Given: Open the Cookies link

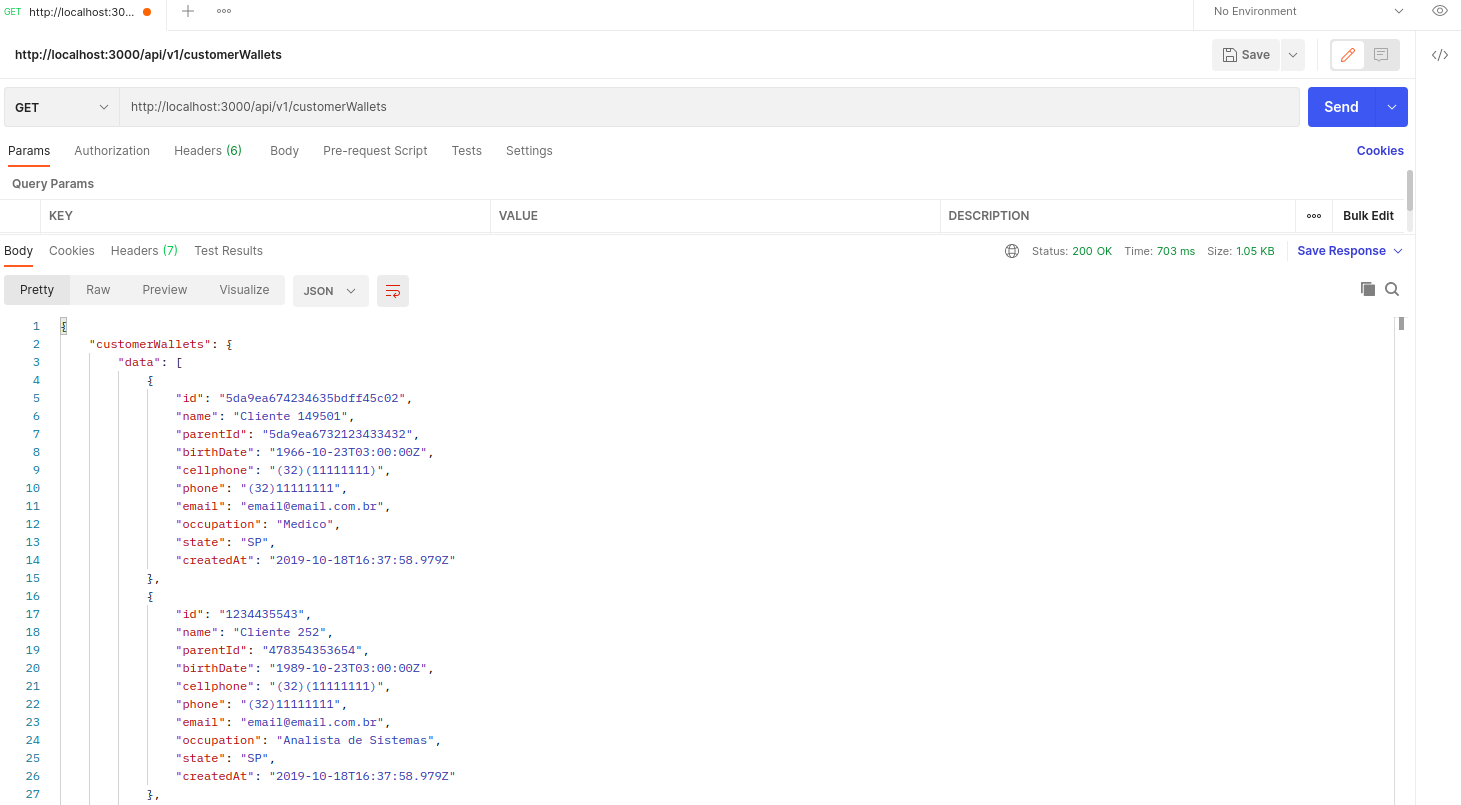Looking at the screenshot, I should click(x=1380, y=151).
